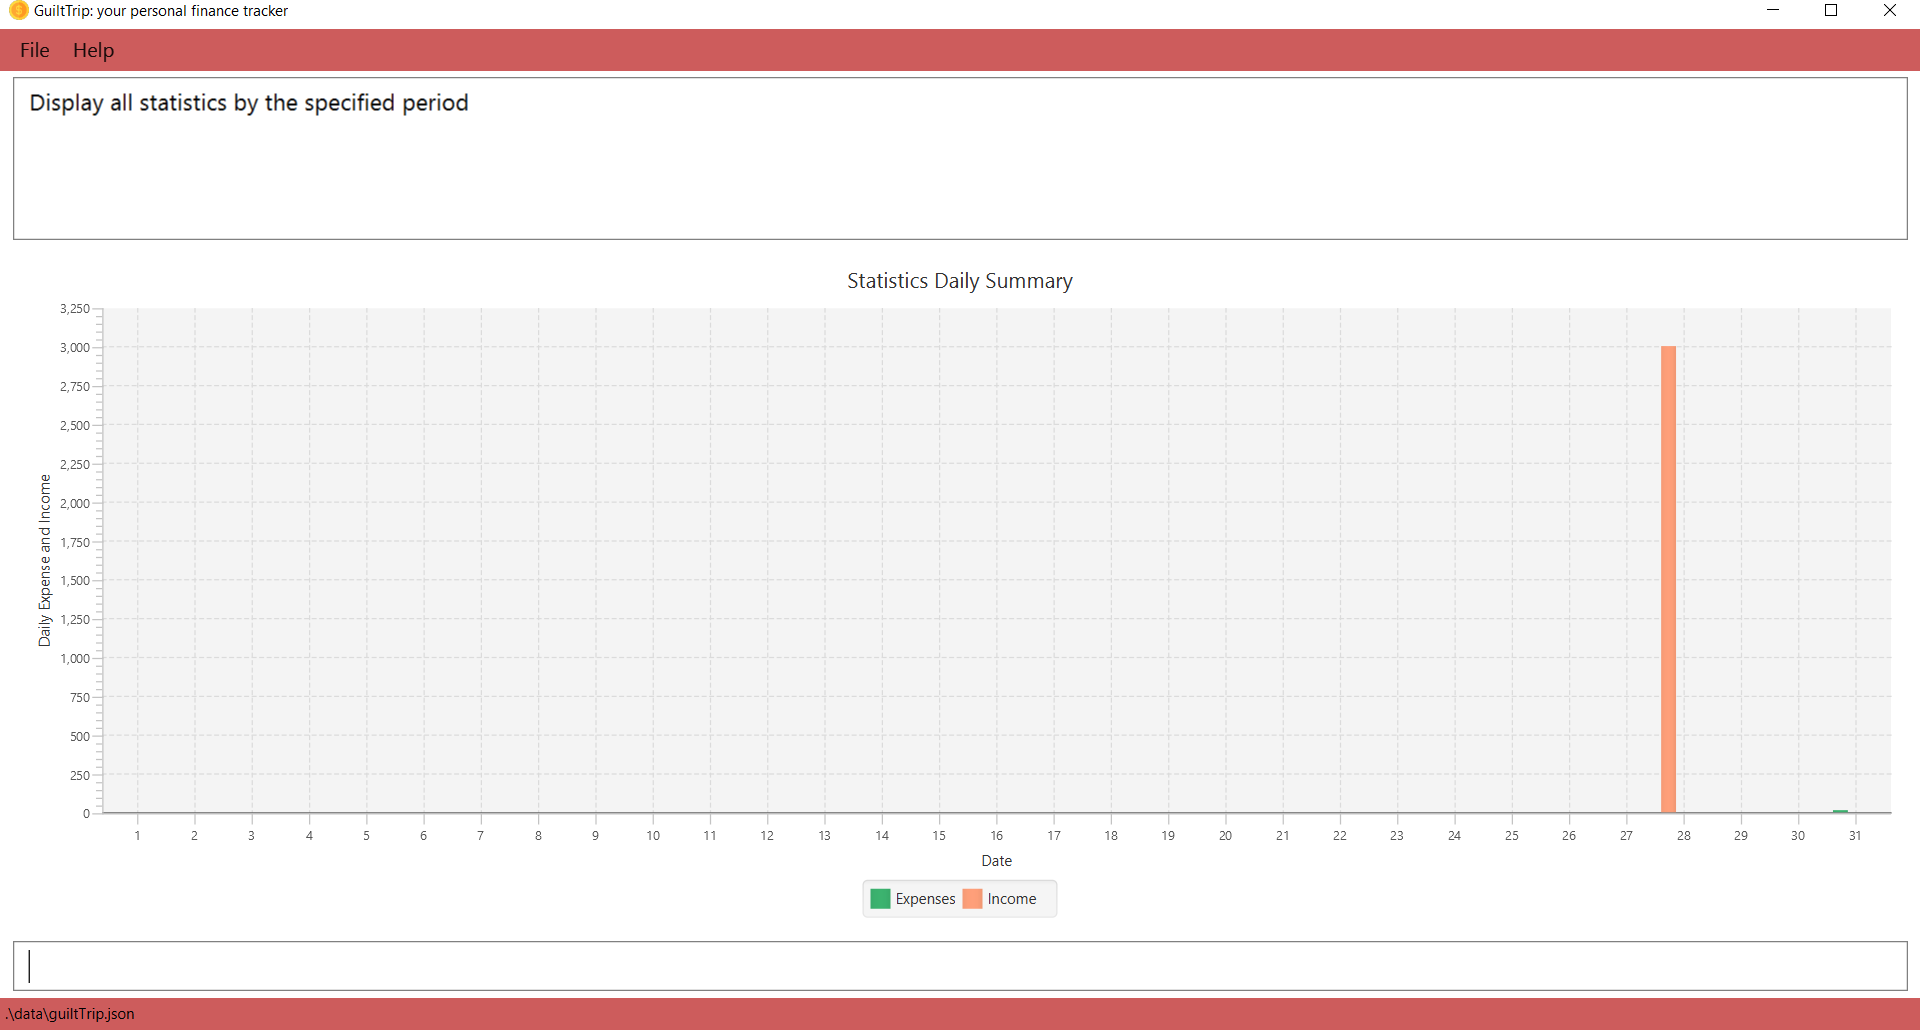Viewport: 1920px width, 1030px height.
Task: Click the date 10 on x-axis
Action: [653, 836]
